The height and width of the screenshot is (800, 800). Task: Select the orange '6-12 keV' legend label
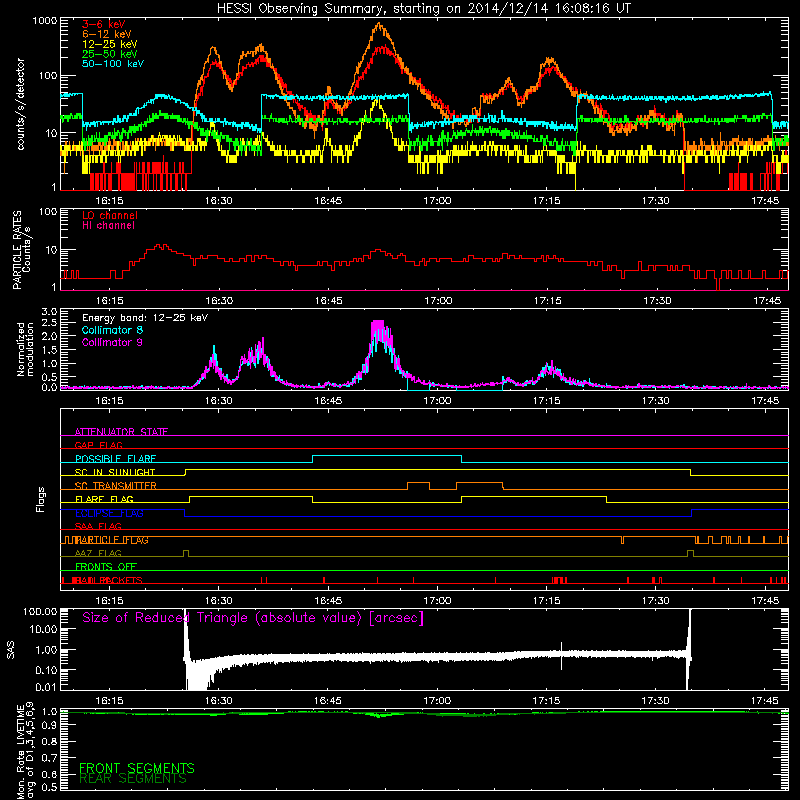coord(106,34)
